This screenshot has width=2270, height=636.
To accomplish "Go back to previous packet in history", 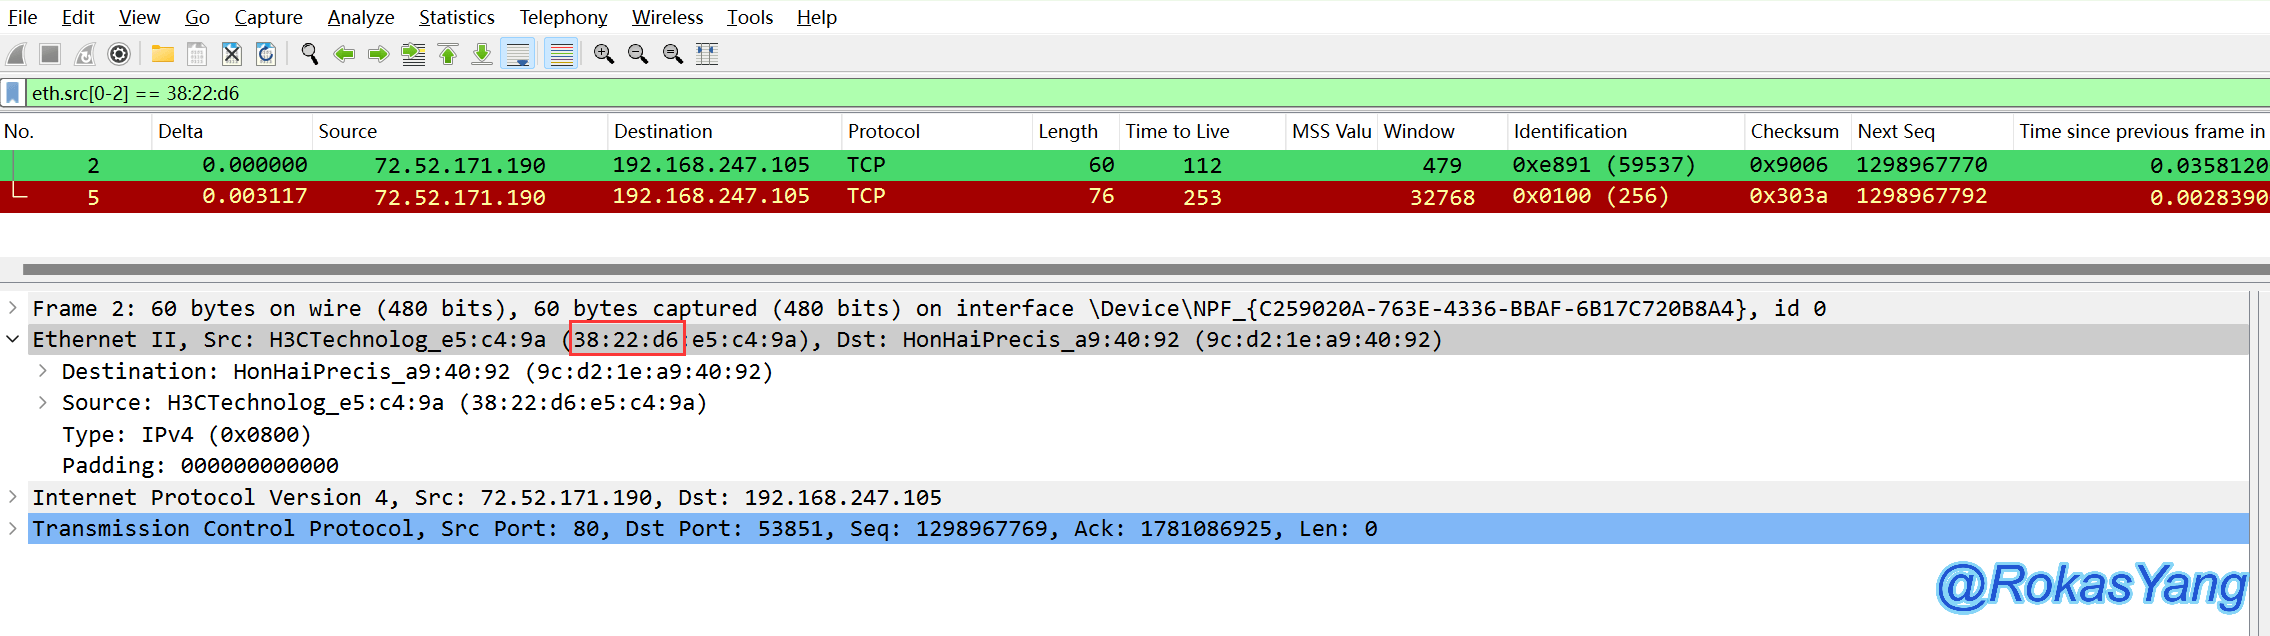I will (x=344, y=54).
